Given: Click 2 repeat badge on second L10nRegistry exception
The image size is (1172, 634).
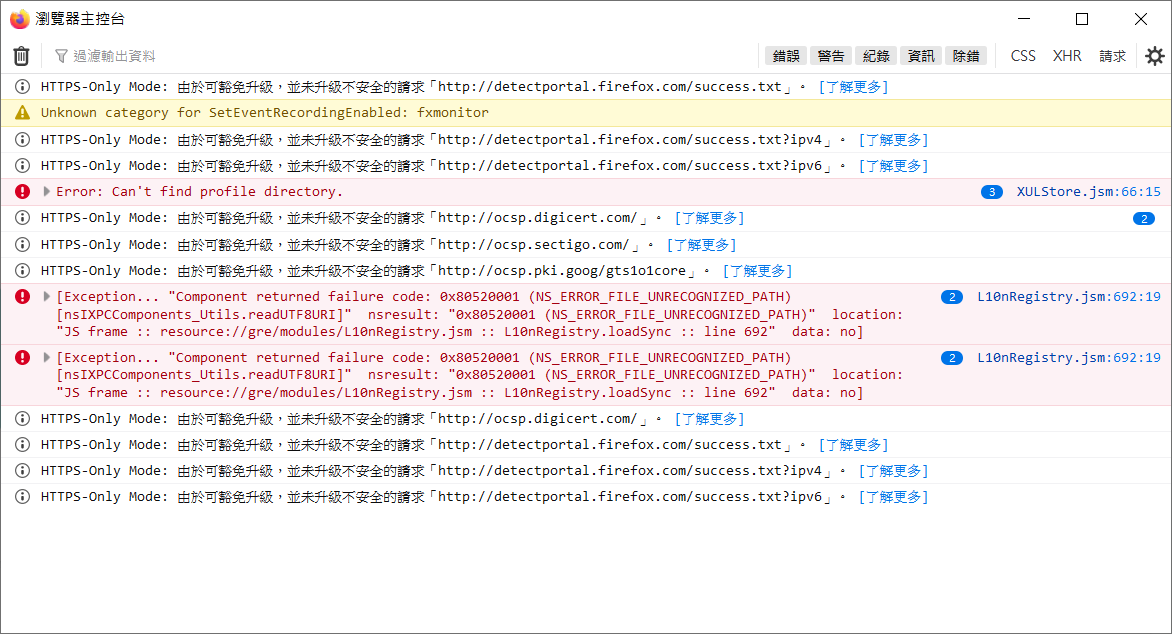Looking at the screenshot, I should coord(952,358).
